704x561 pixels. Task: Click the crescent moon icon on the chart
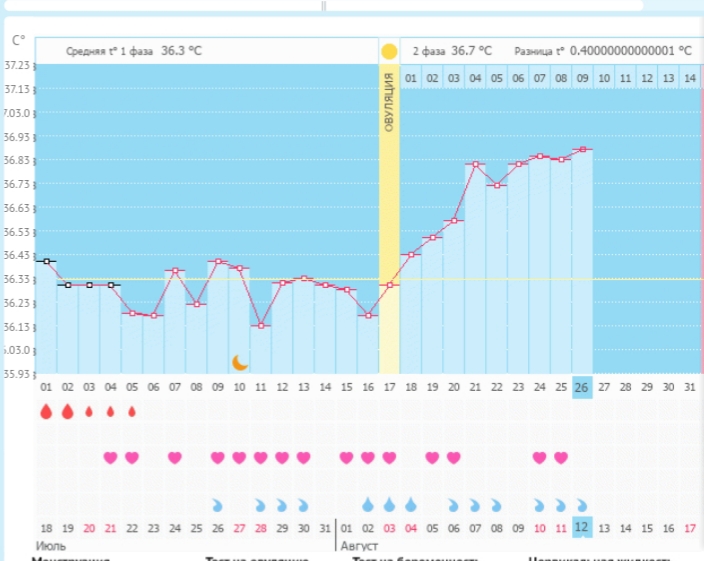click(239, 362)
